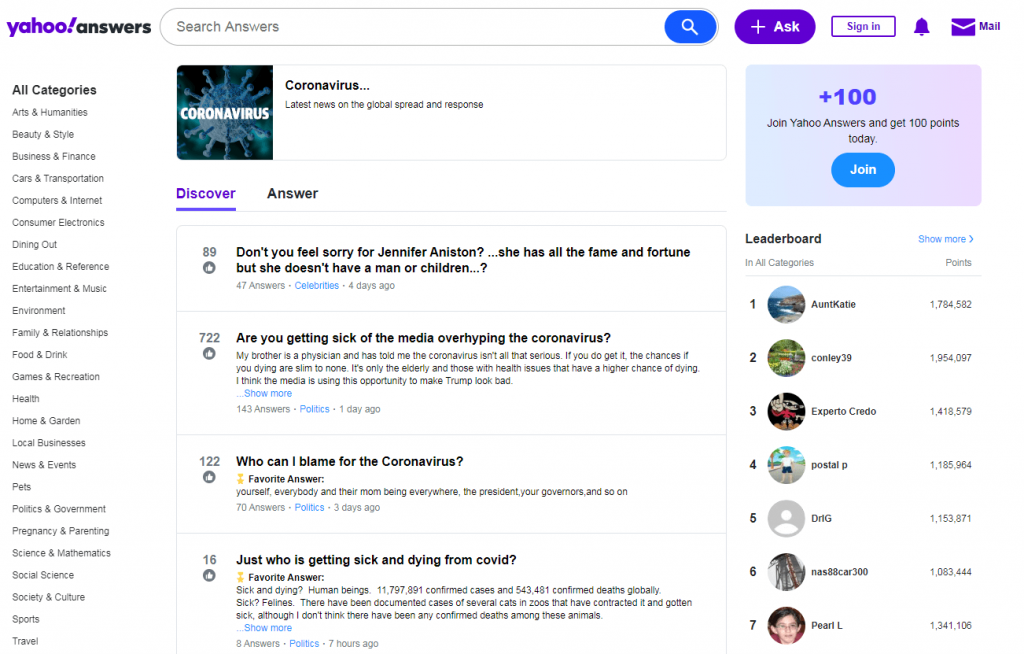Open Family & Relationships category
The width and height of the screenshot is (1024, 654).
[x=60, y=333]
